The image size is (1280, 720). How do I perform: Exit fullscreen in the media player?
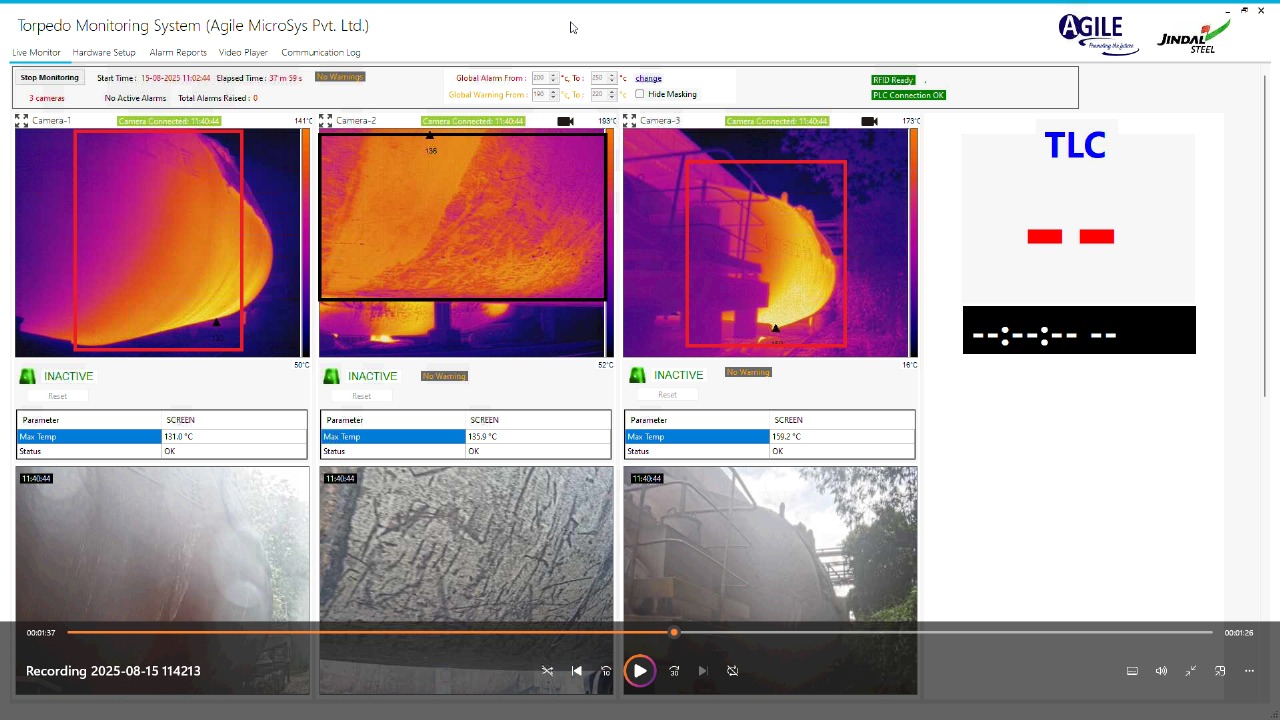click(1191, 671)
